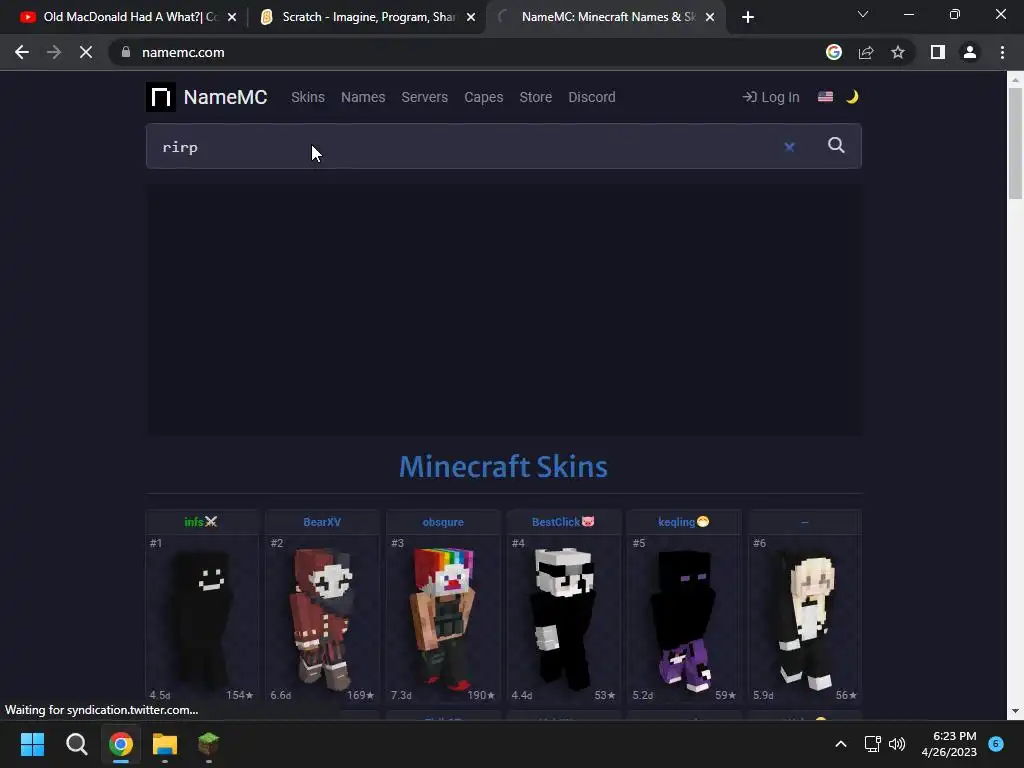Click the share page icon
Viewport: 1024px width, 768px height.
click(x=866, y=52)
